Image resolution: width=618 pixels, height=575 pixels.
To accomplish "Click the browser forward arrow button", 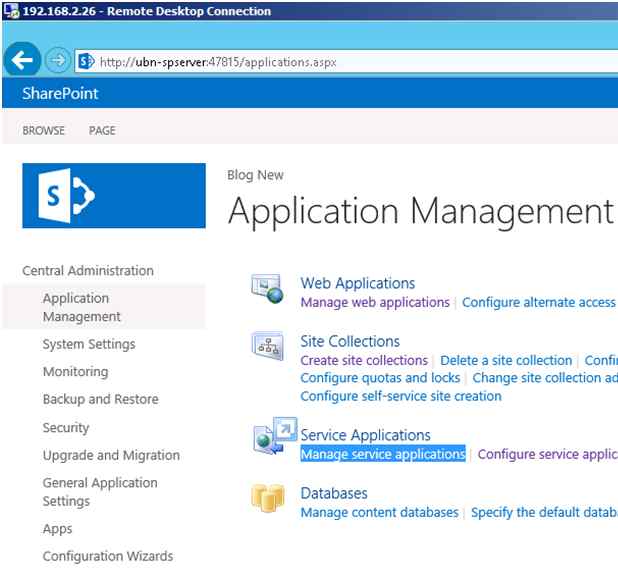I will coord(58,60).
